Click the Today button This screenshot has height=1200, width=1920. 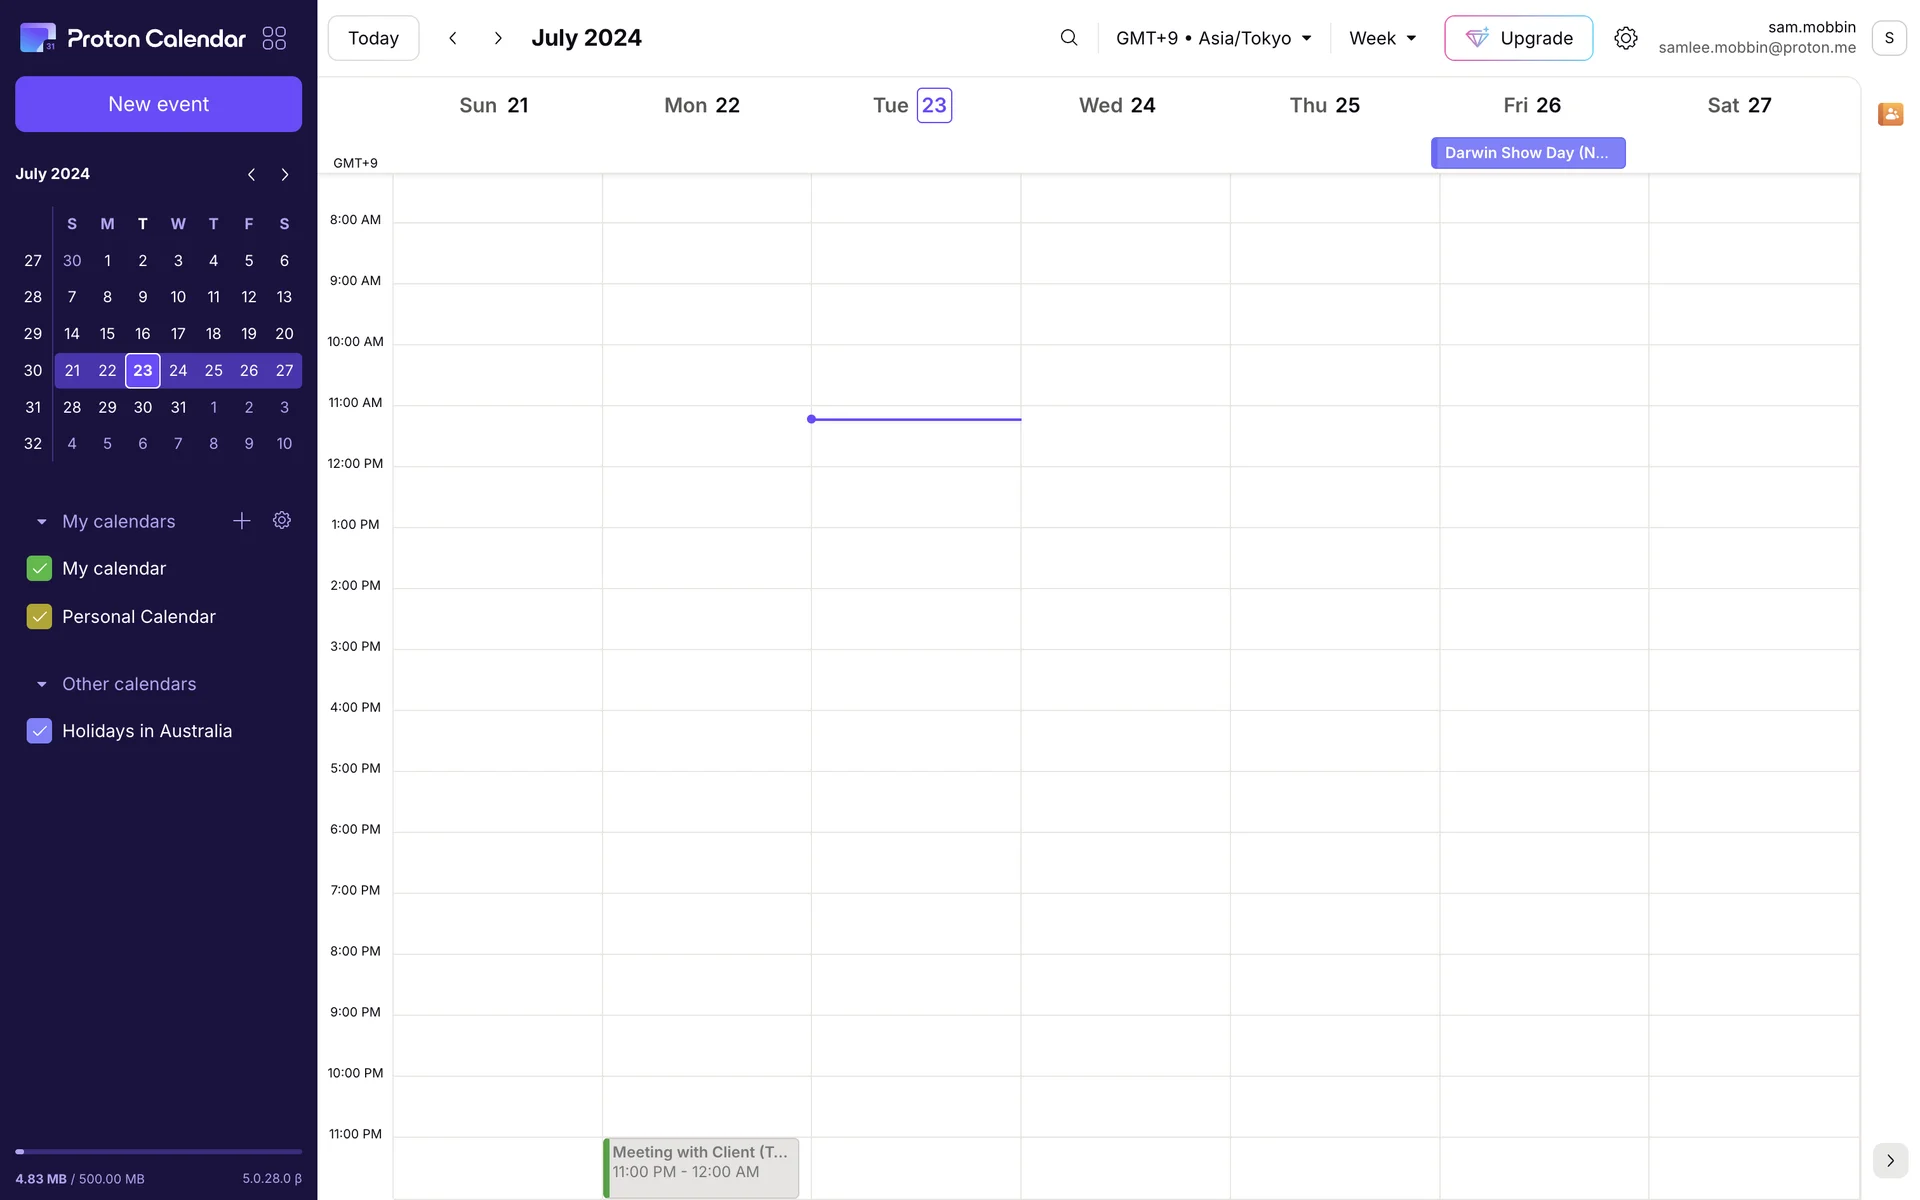tap(373, 38)
